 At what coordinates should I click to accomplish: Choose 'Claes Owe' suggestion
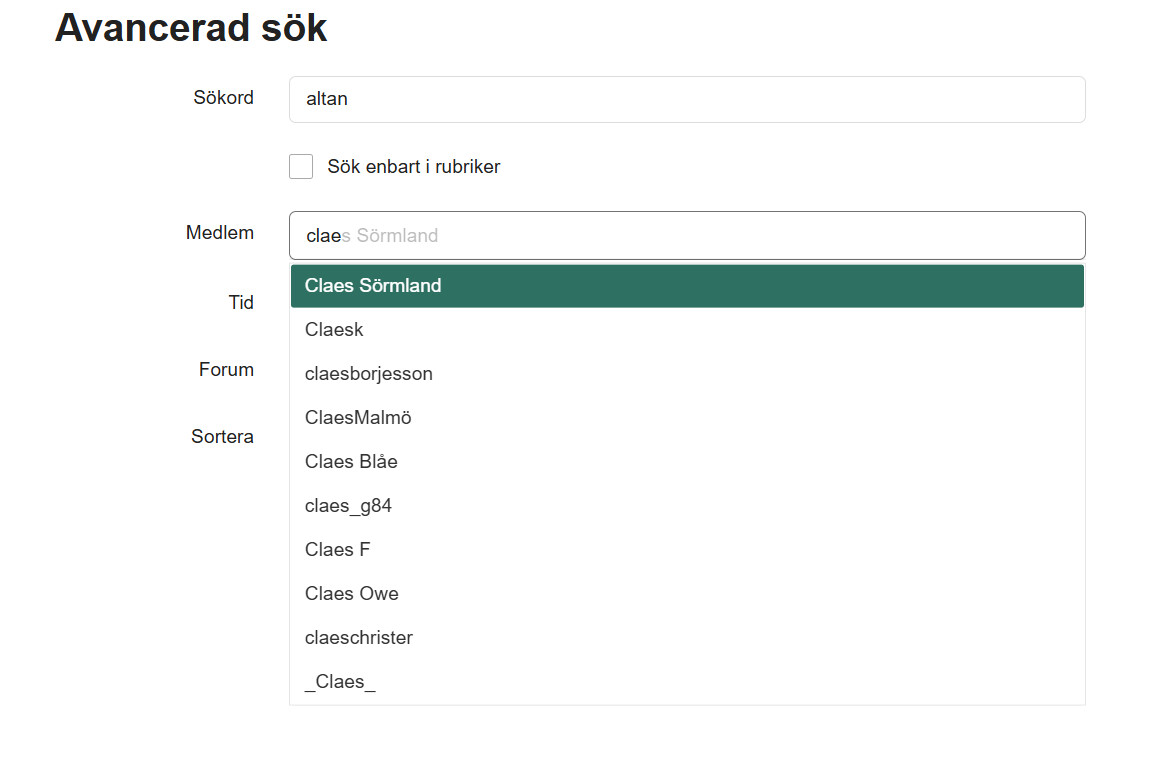(x=686, y=594)
